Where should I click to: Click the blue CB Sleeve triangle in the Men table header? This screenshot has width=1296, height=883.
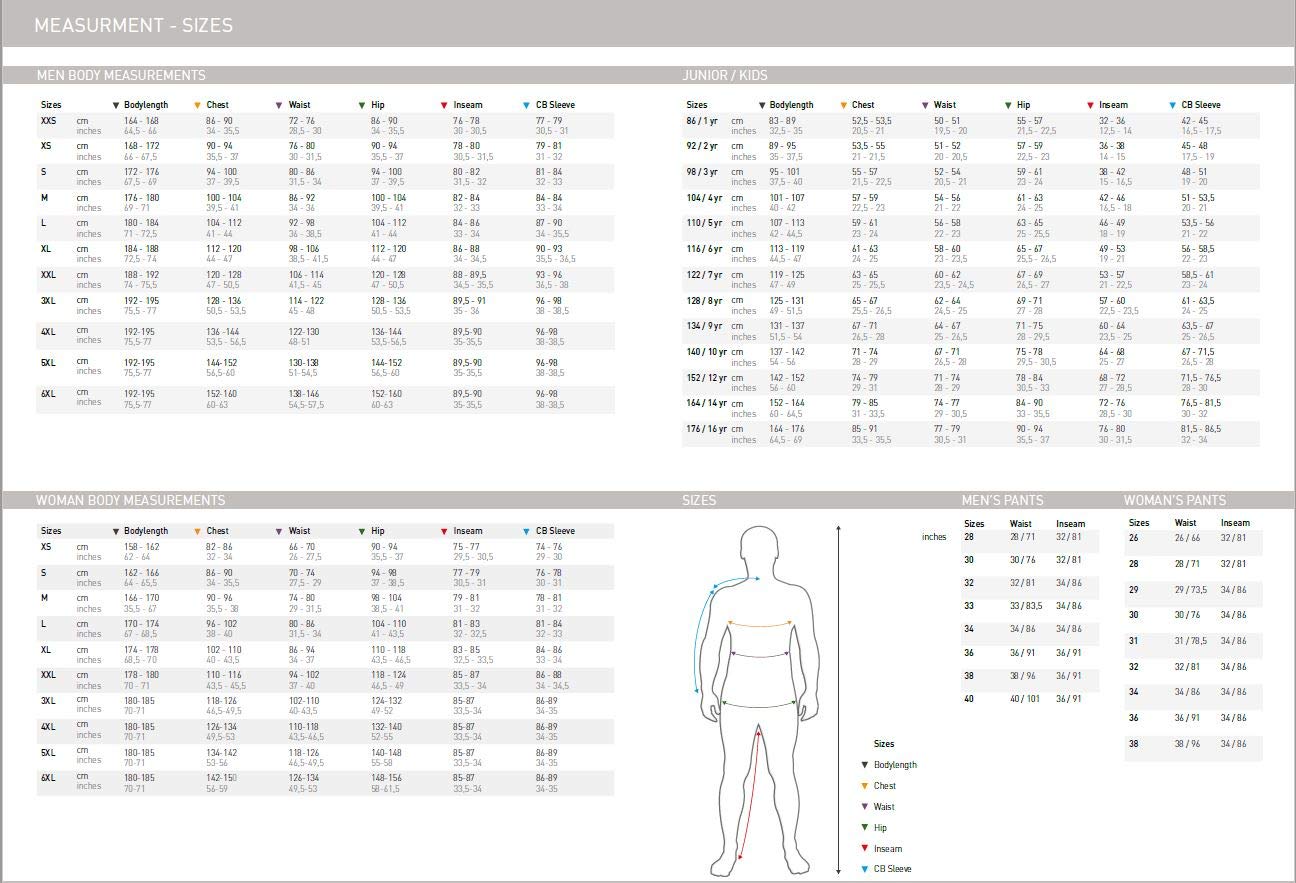pos(526,105)
